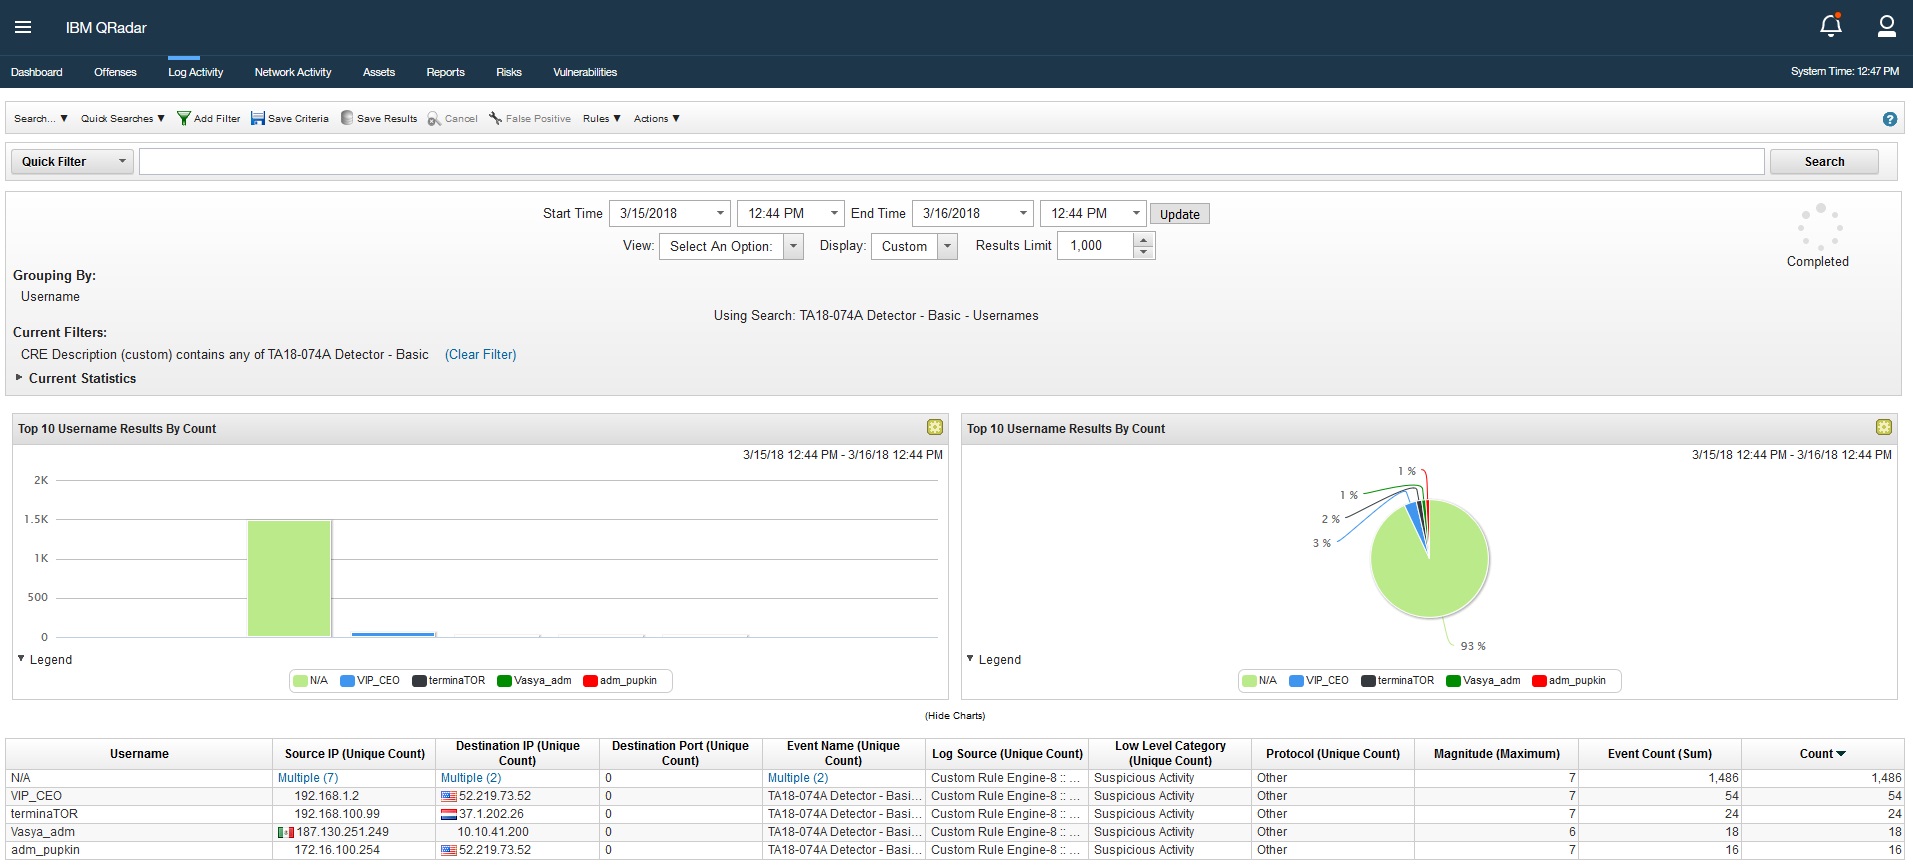Viewport: 1913px width, 868px height.
Task: Click the Save Criteria disk icon
Action: click(258, 118)
